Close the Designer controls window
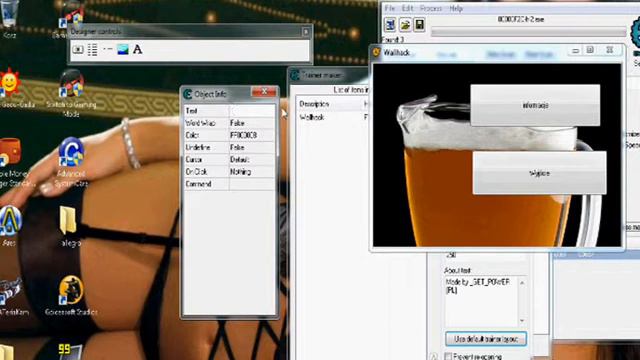Screen dimensions: 640x360 306,31
